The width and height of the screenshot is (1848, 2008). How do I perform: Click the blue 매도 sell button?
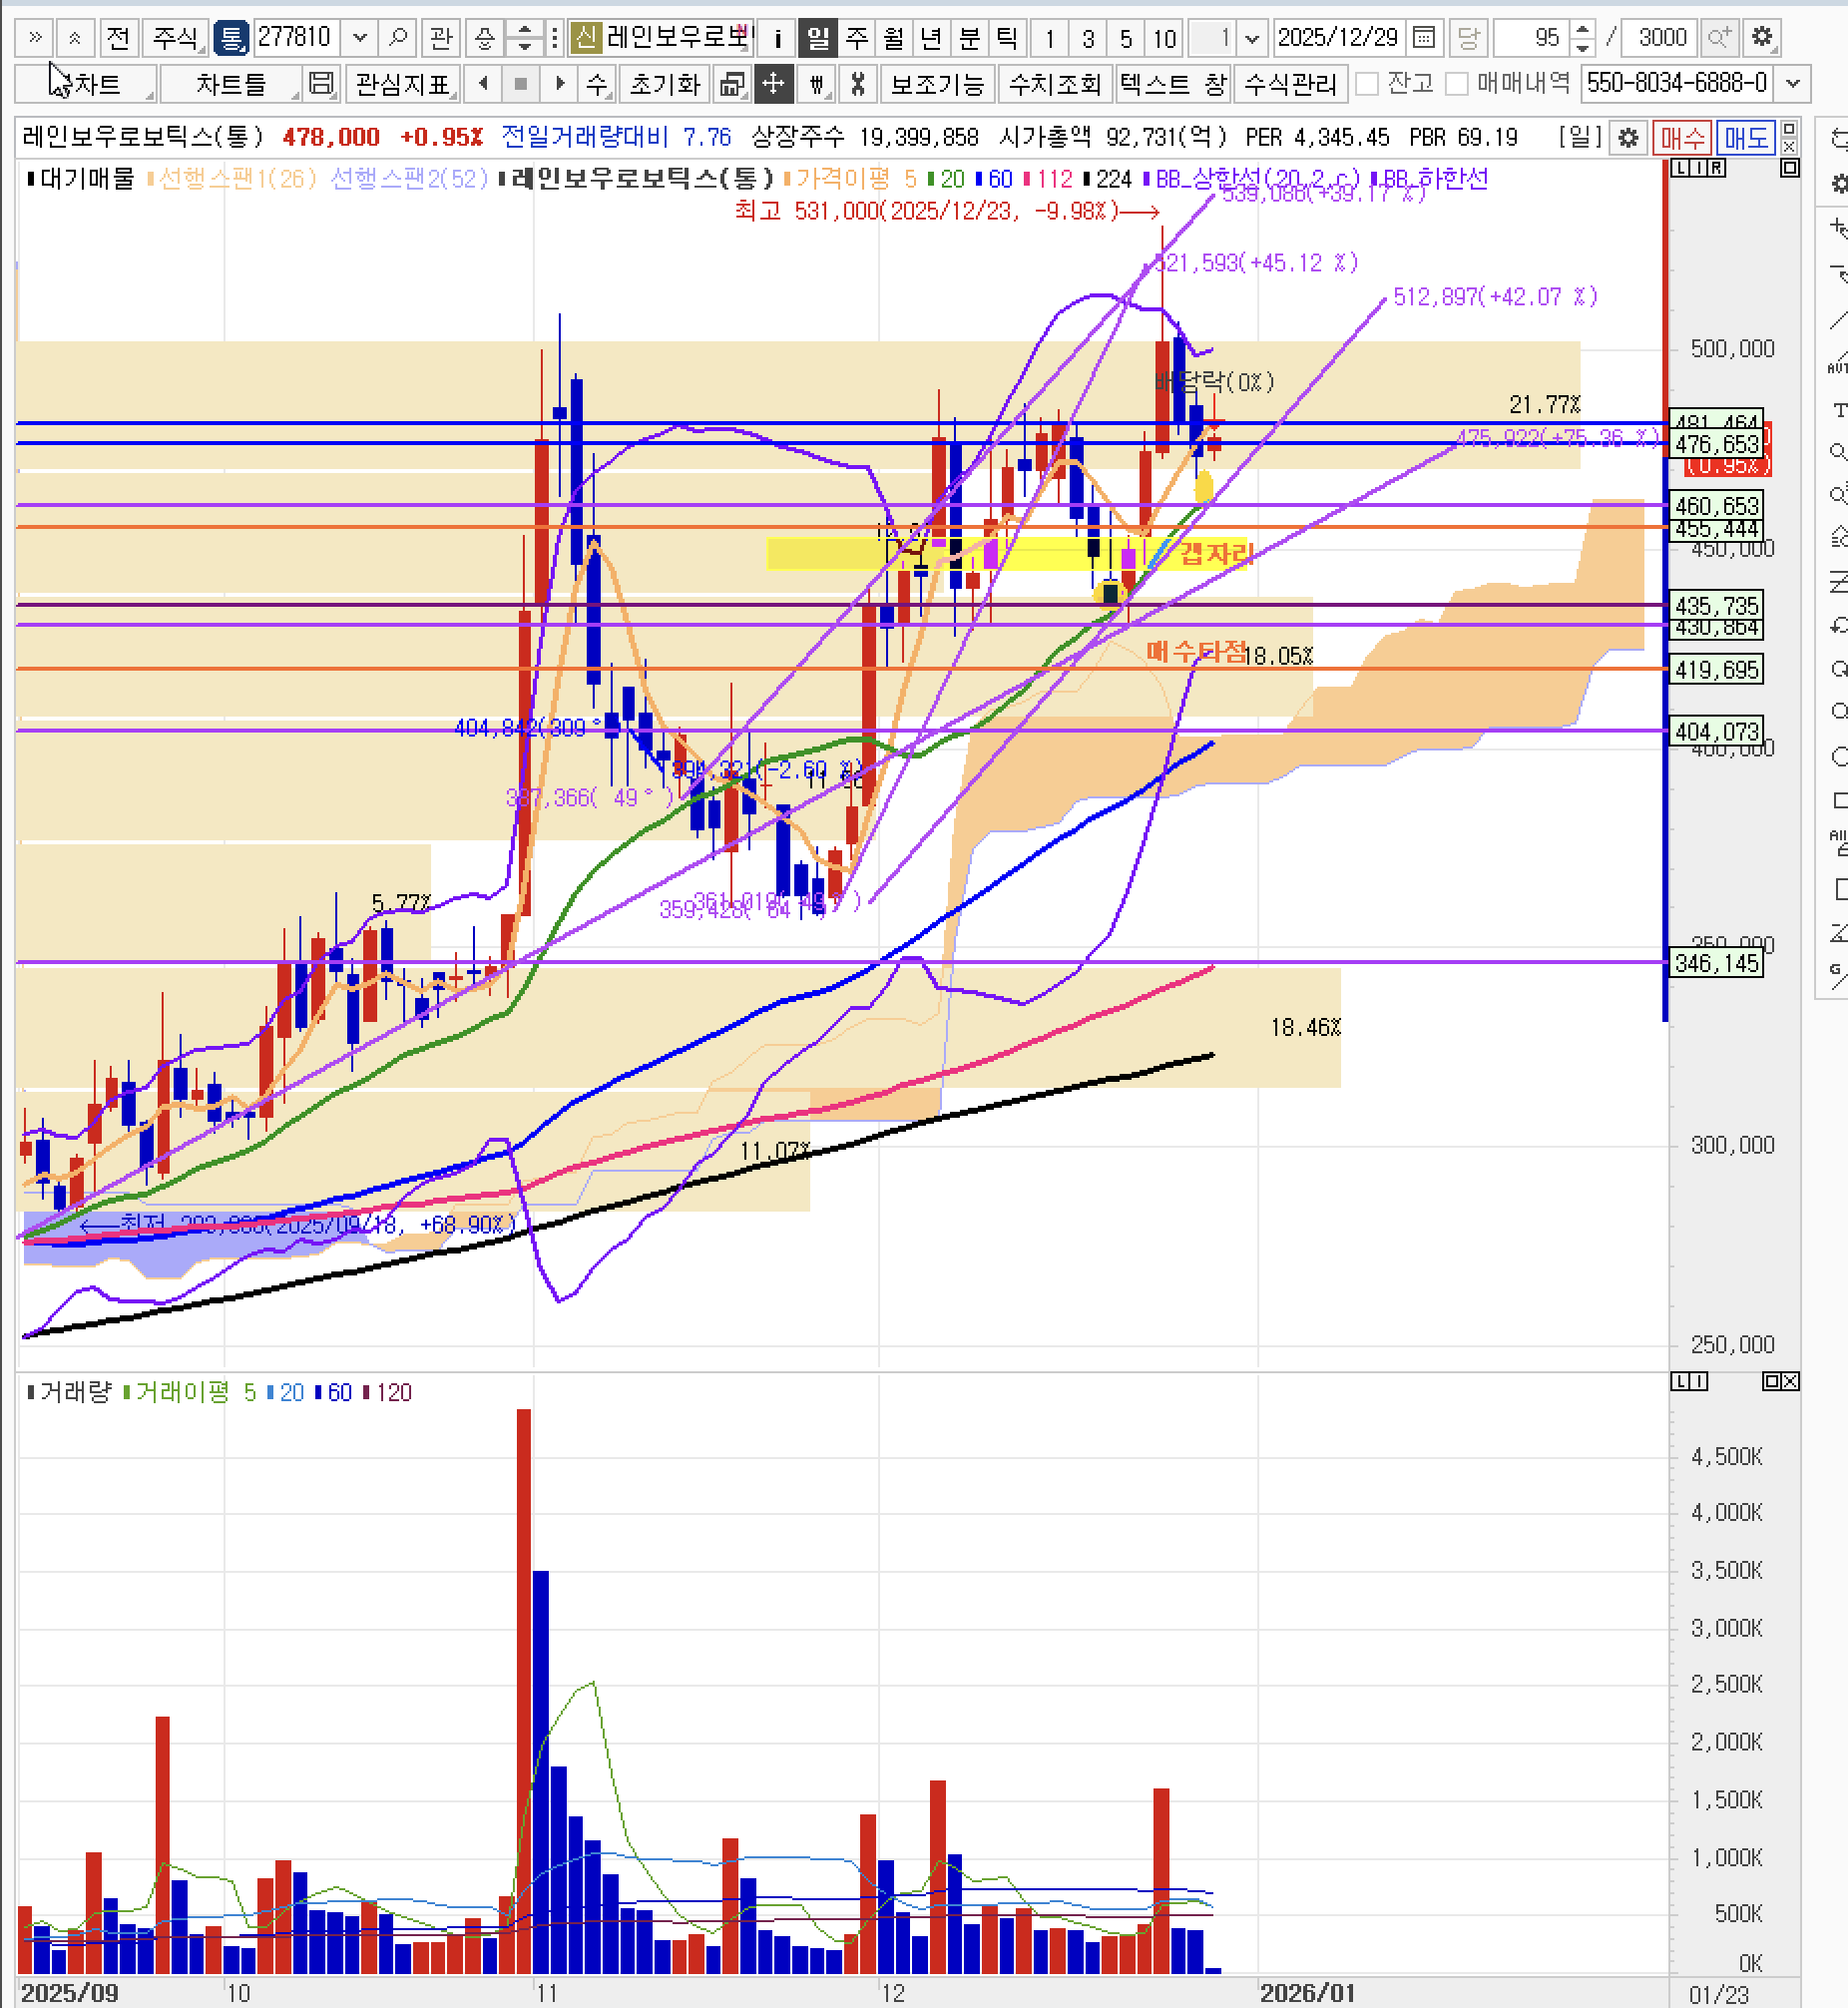tap(1745, 138)
